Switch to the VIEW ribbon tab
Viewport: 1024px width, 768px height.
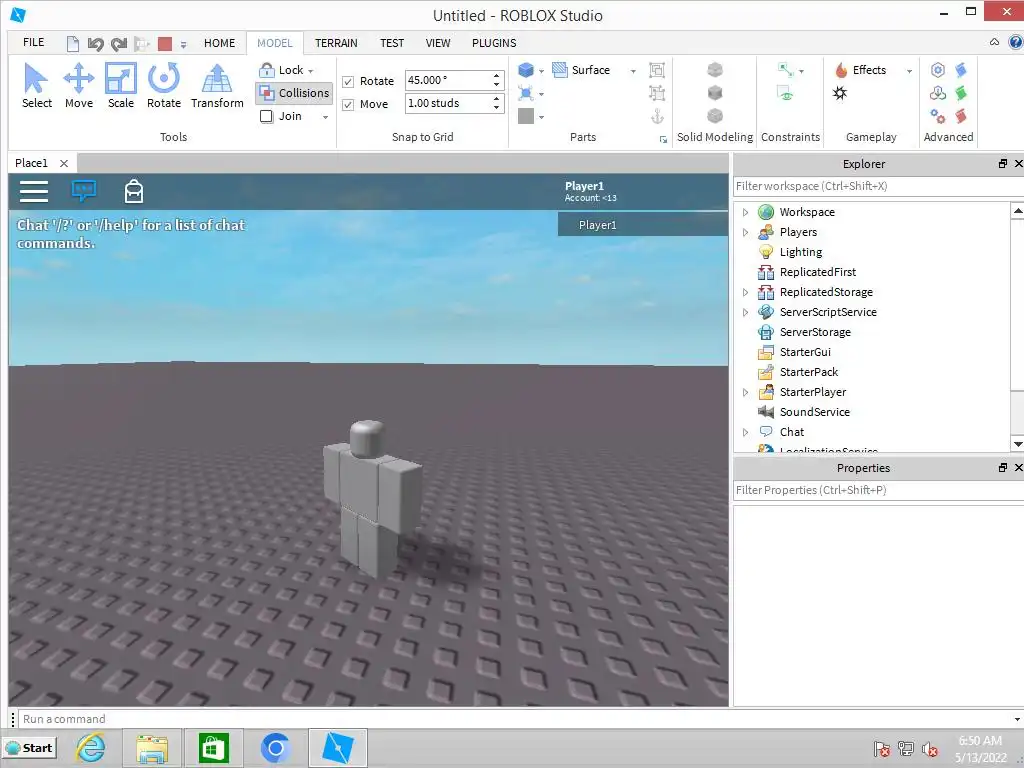[438, 43]
